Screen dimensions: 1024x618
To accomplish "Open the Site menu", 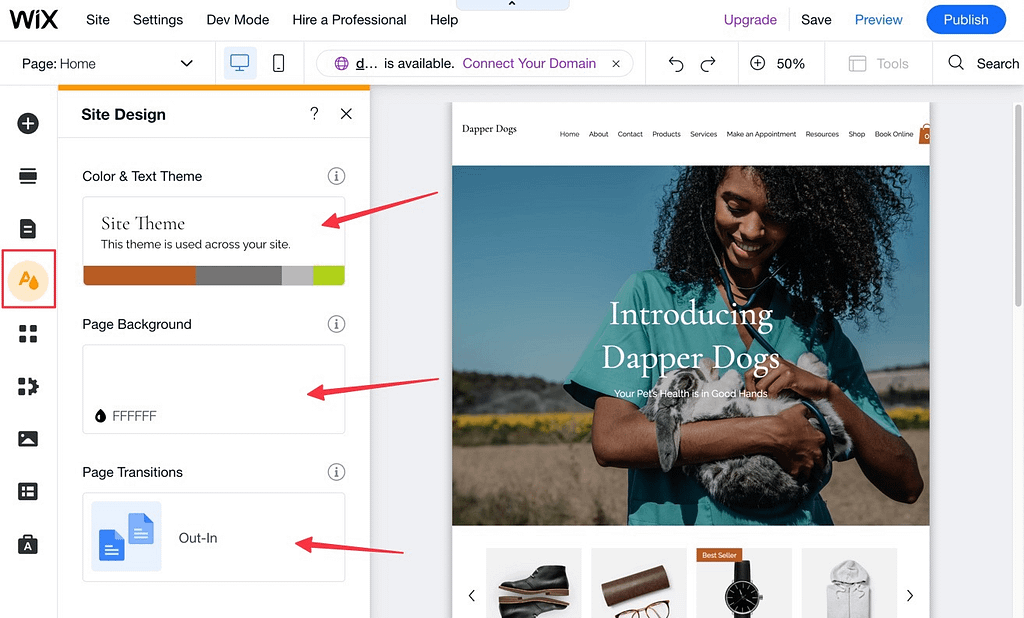I will (x=98, y=20).
